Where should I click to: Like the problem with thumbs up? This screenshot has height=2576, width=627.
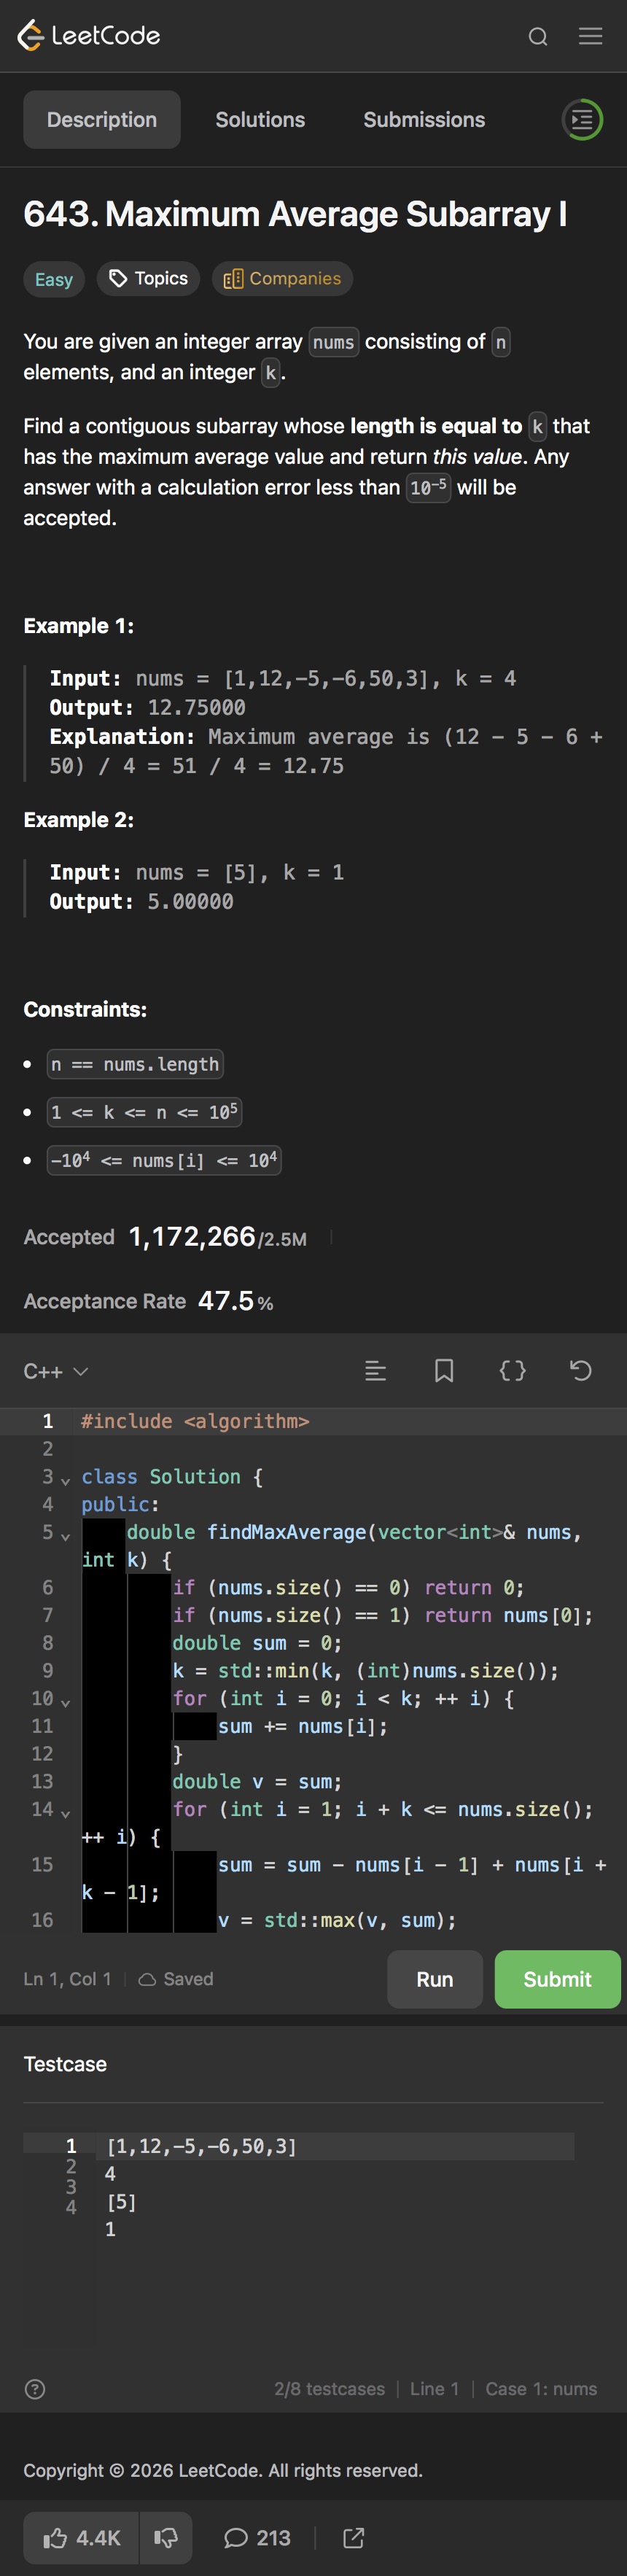tap(82, 2538)
